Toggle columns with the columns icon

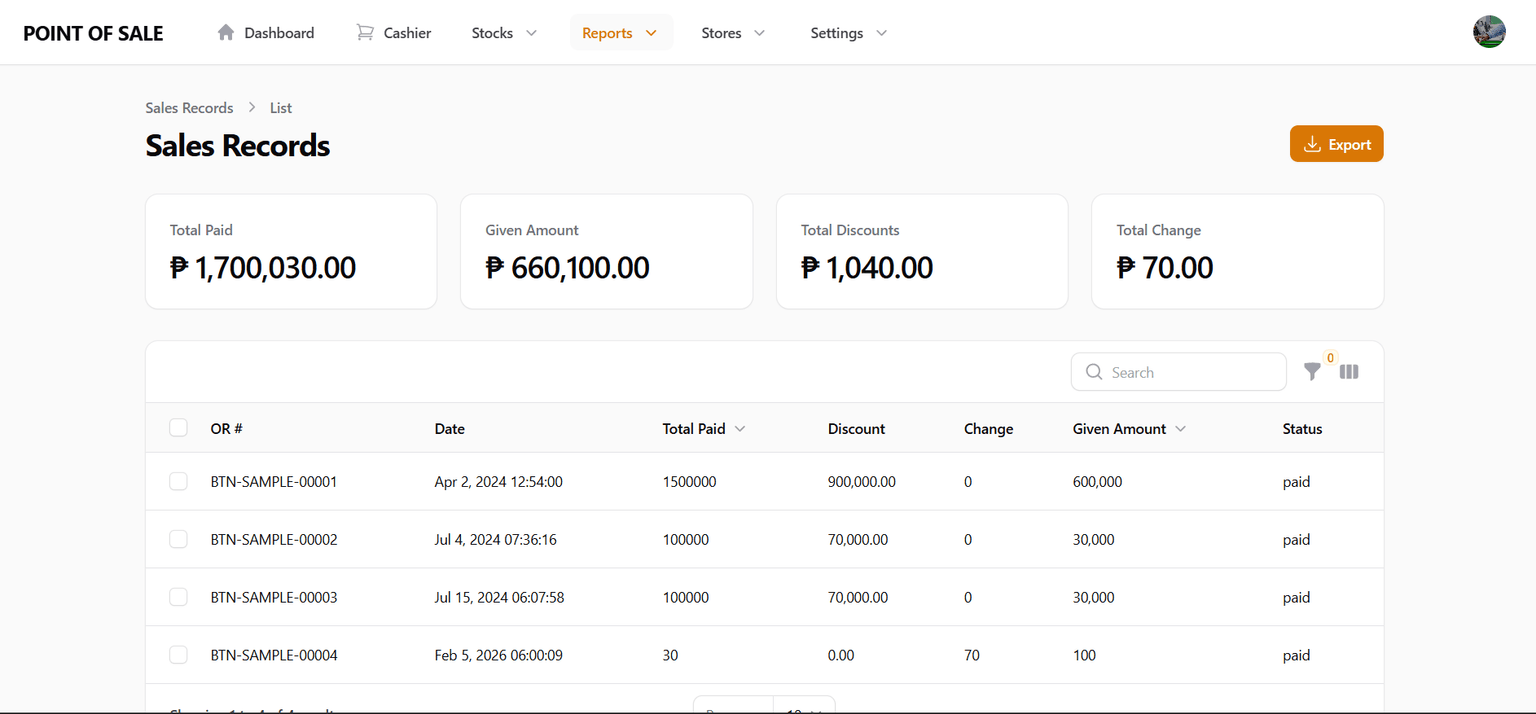tap(1349, 372)
